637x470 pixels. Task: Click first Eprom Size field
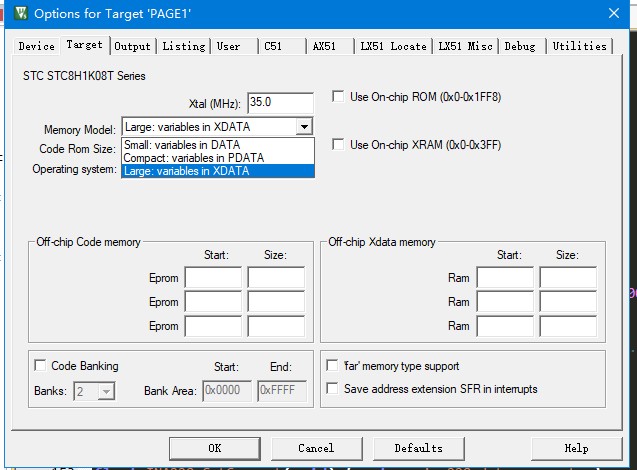tap(276, 278)
